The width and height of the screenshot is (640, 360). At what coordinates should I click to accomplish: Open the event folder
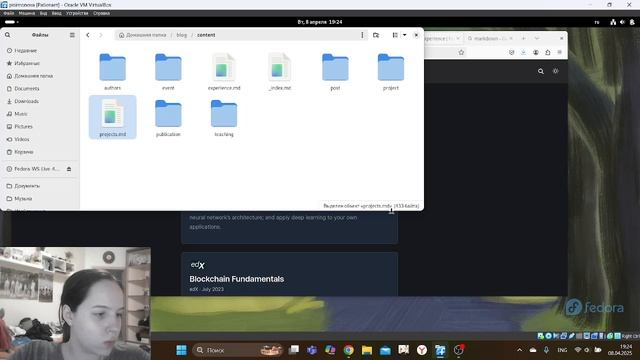pos(168,72)
